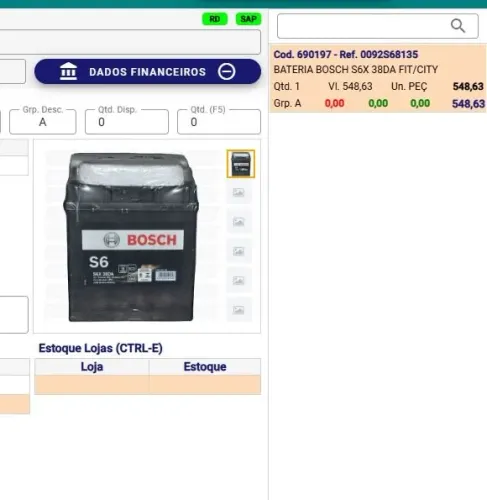Click the search magnifier icon

pos(458,26)
